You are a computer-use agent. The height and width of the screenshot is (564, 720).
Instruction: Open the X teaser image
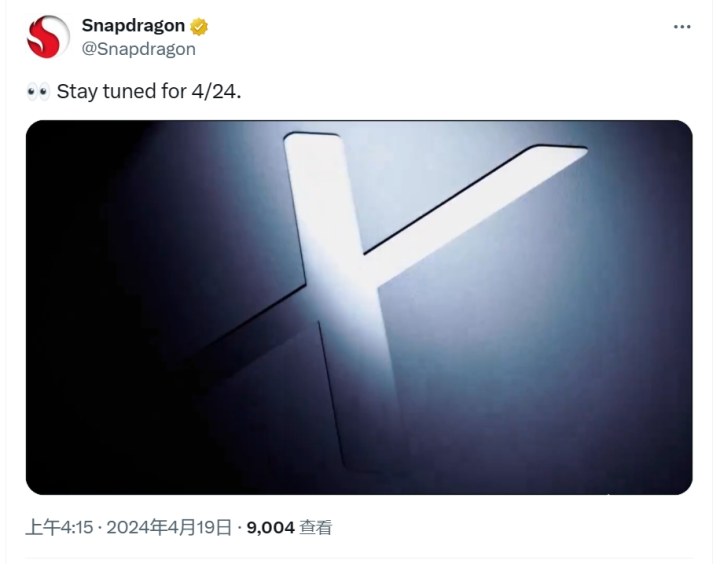(359, 307)
